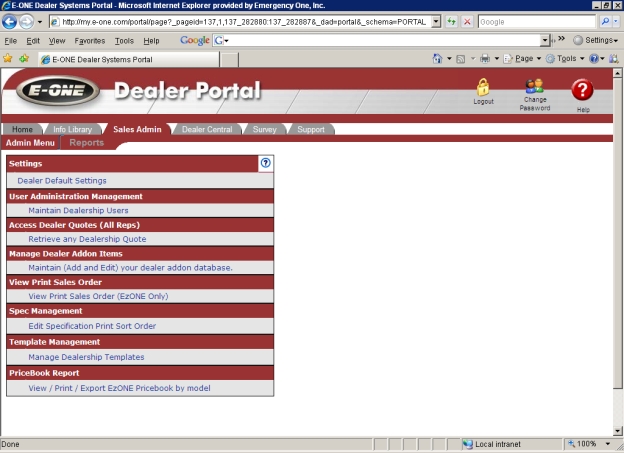
Task: Open Manage Dealership Templates link
Action: [x=86, y=357]
